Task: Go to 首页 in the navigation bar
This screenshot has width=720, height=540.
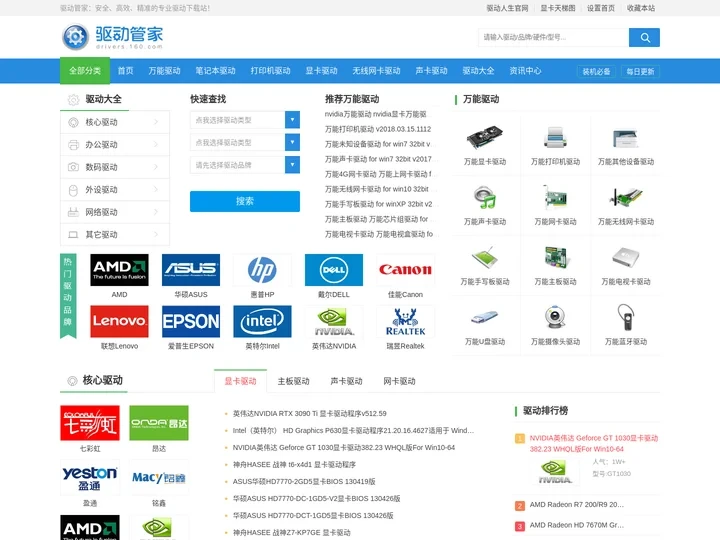Action: pyautogui.click(x=125, y=71)
